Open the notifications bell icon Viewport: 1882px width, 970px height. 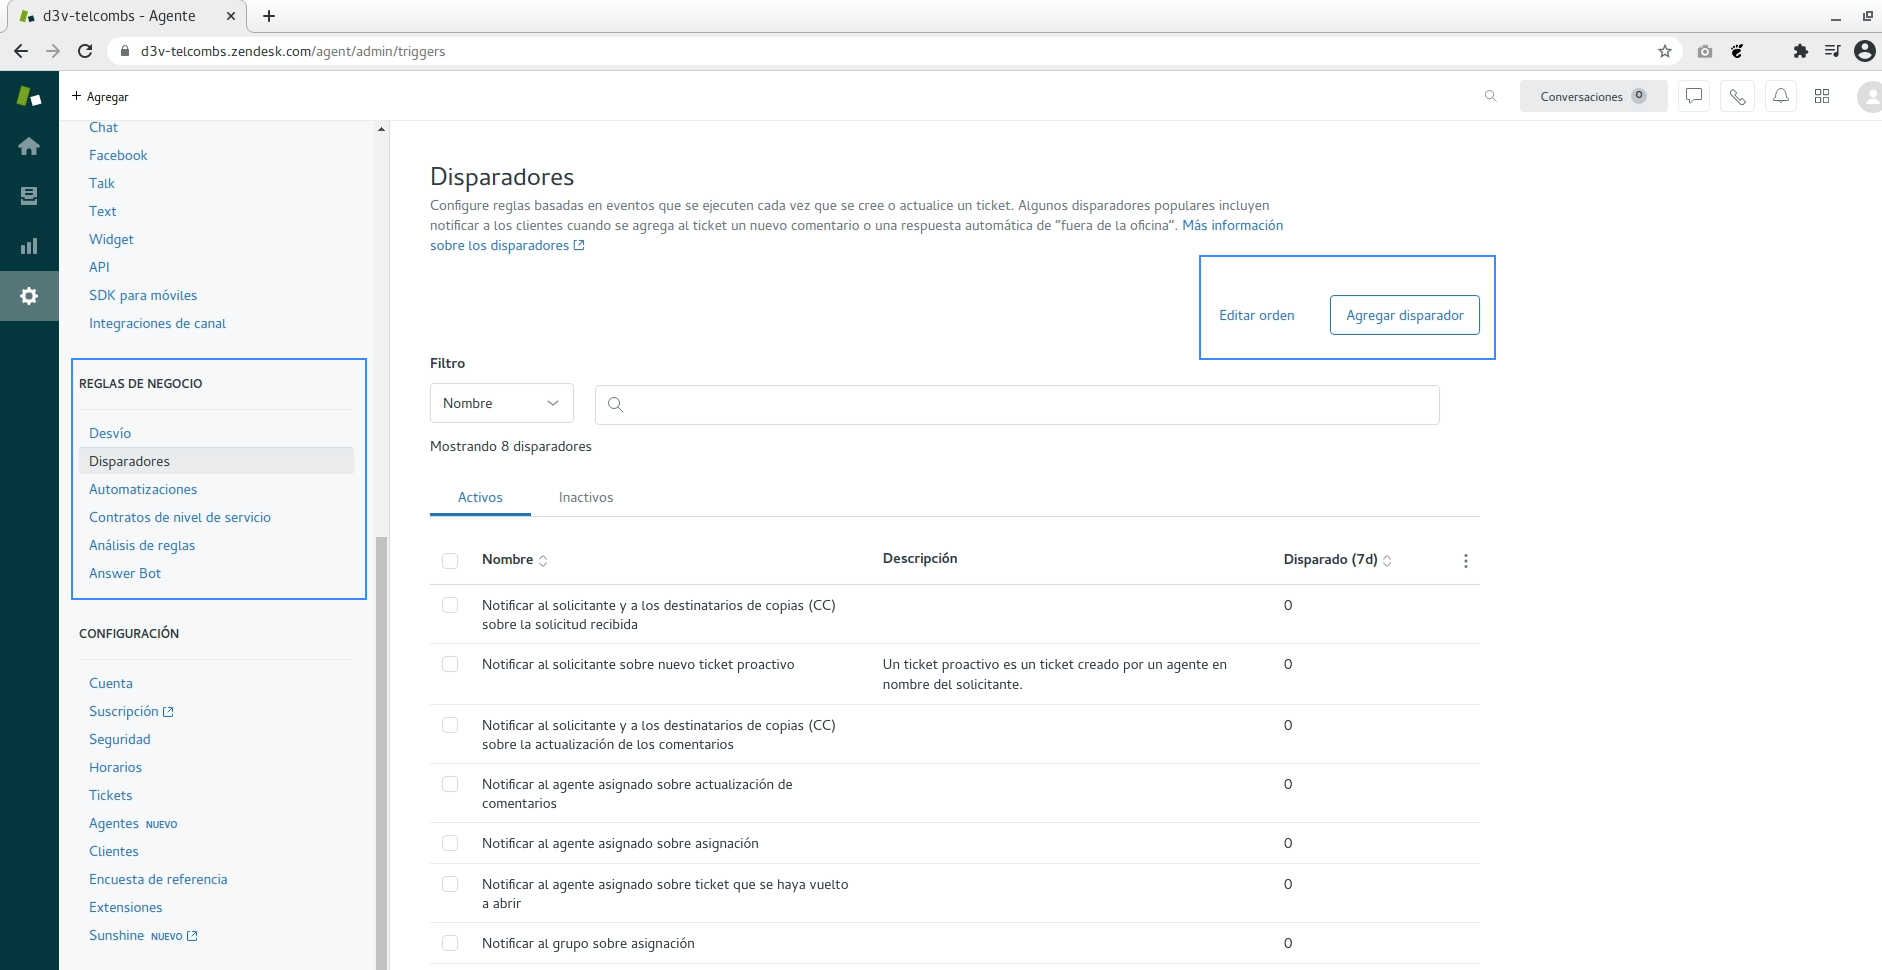(x=1781, y=96)
